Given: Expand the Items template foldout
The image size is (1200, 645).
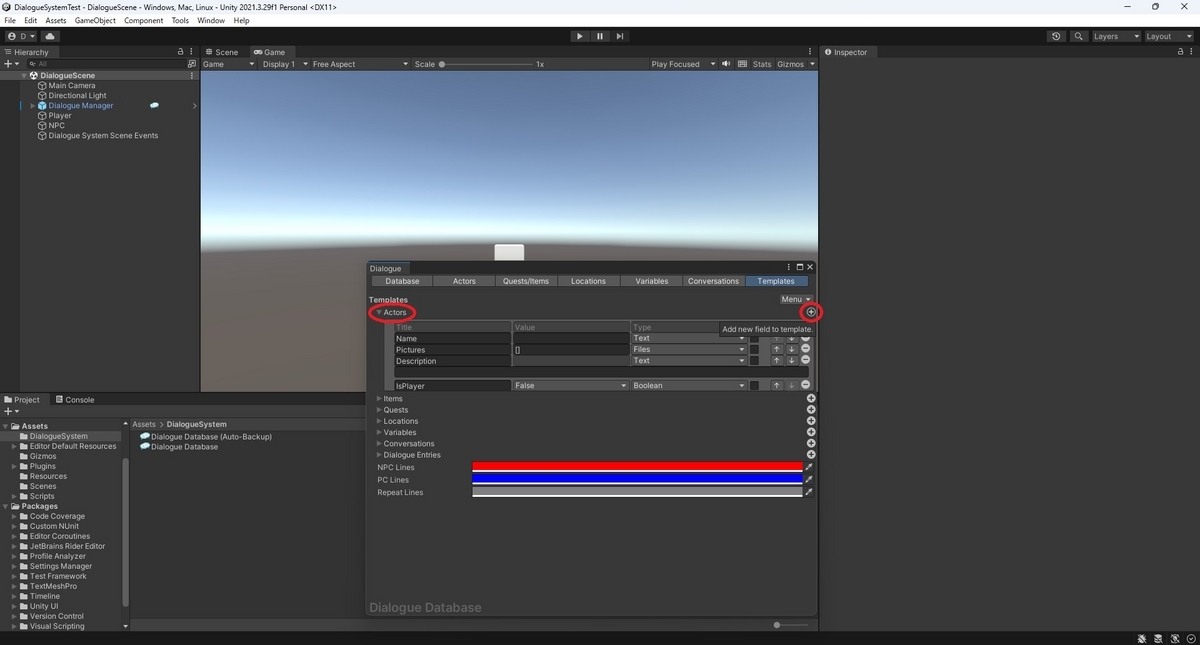Looking at the screenshot, I should pos(379,398).
